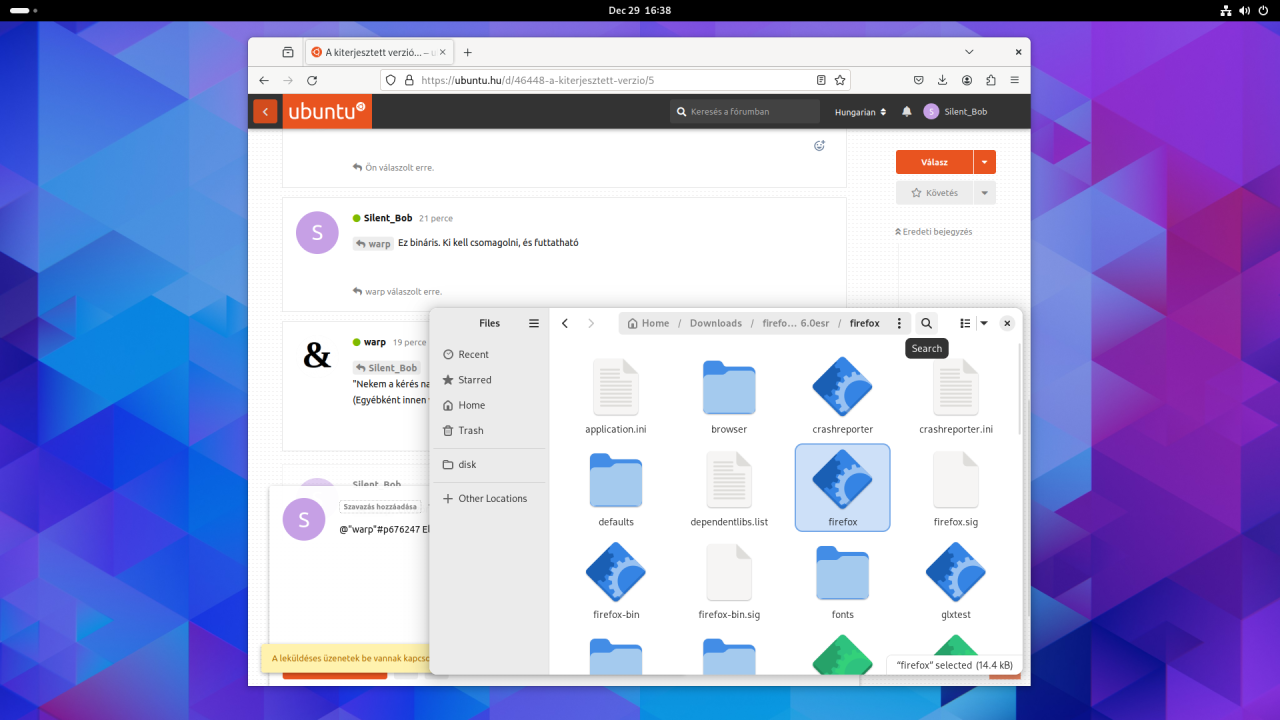Reload the page in Firefox

[312, 80]
